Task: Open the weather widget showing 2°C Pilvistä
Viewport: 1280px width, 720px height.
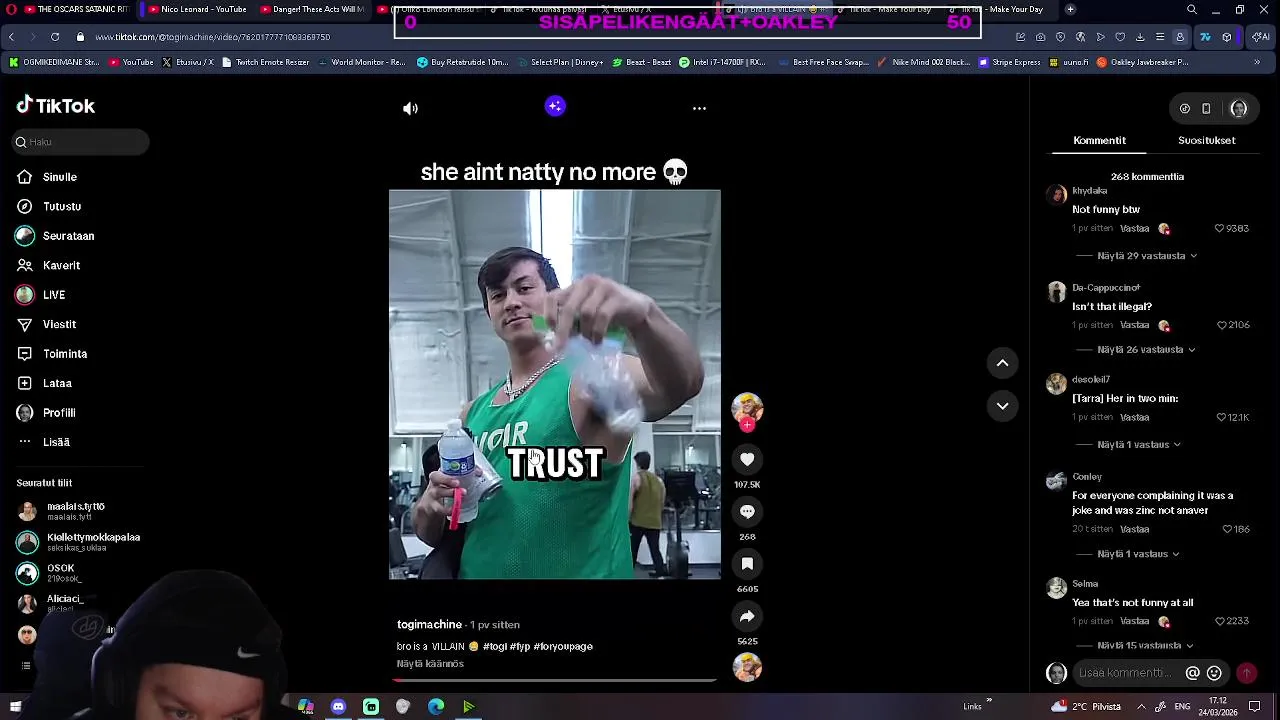Action: [x=1086, y=707]
